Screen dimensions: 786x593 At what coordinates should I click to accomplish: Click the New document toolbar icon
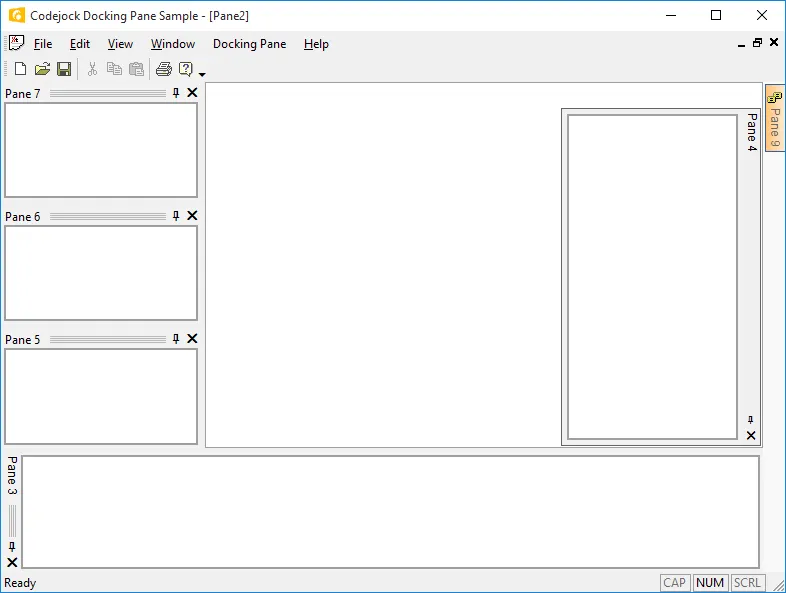coord(21,69)
